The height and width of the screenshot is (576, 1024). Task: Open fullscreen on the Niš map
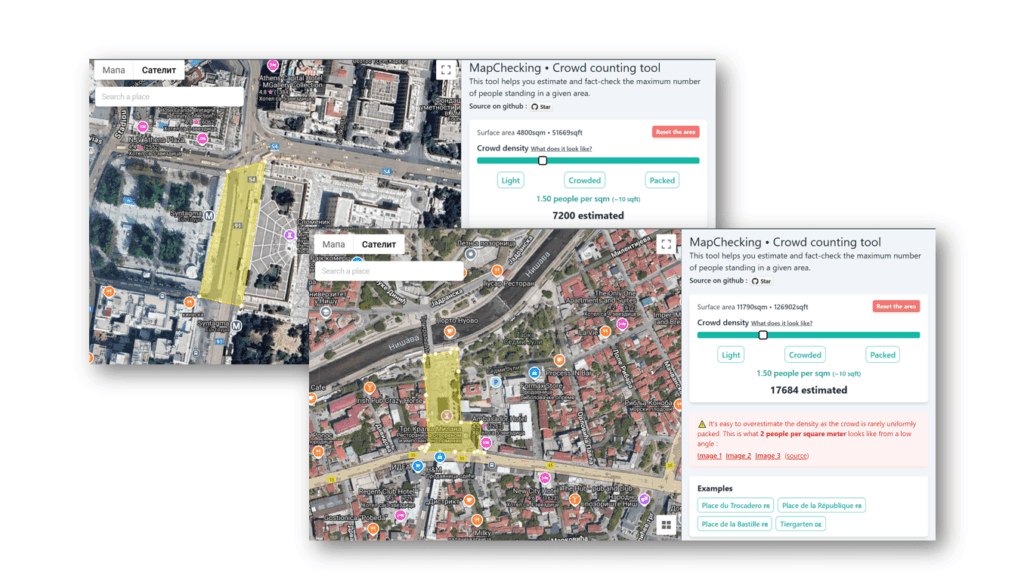tap(665, 244)
